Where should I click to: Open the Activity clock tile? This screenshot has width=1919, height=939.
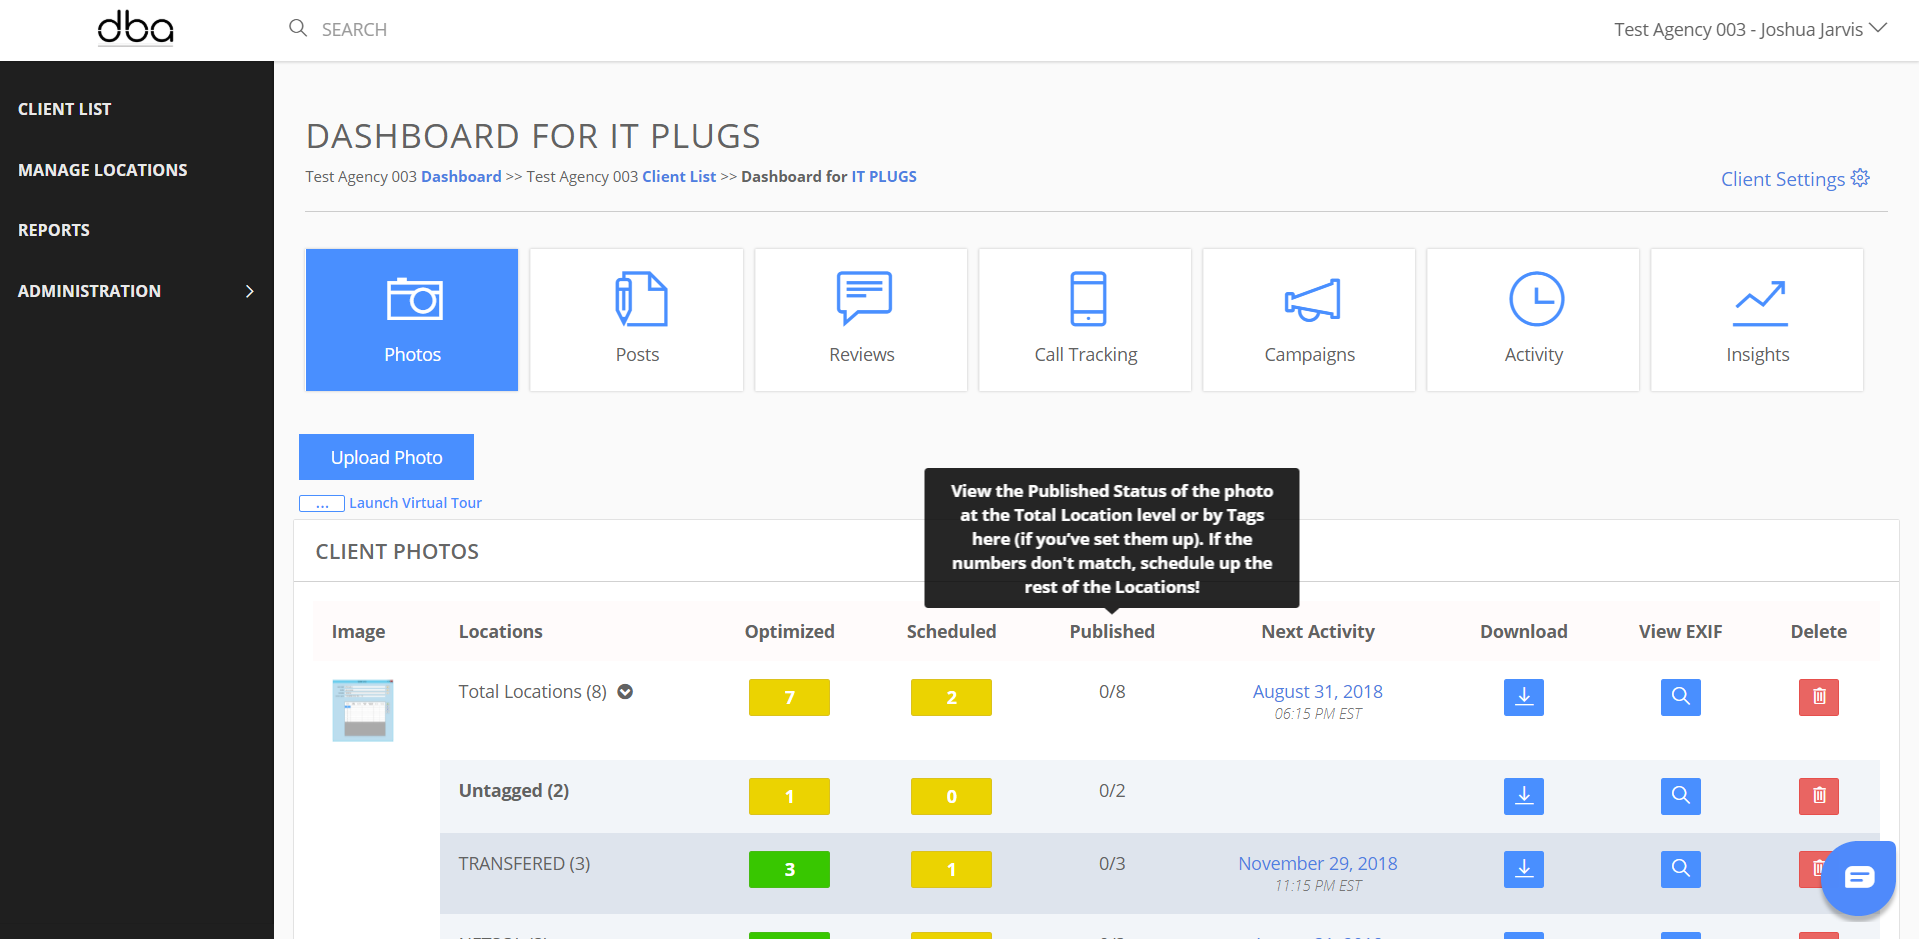tap(1533, 319)
